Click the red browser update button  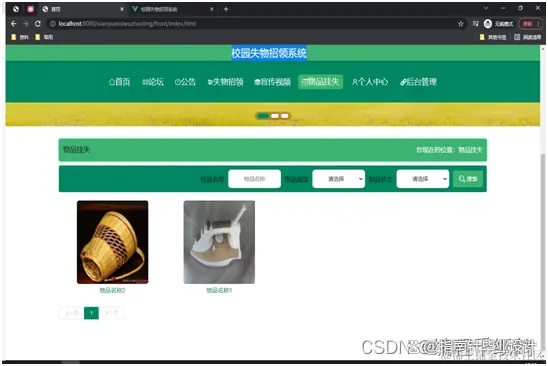point(530,24)
